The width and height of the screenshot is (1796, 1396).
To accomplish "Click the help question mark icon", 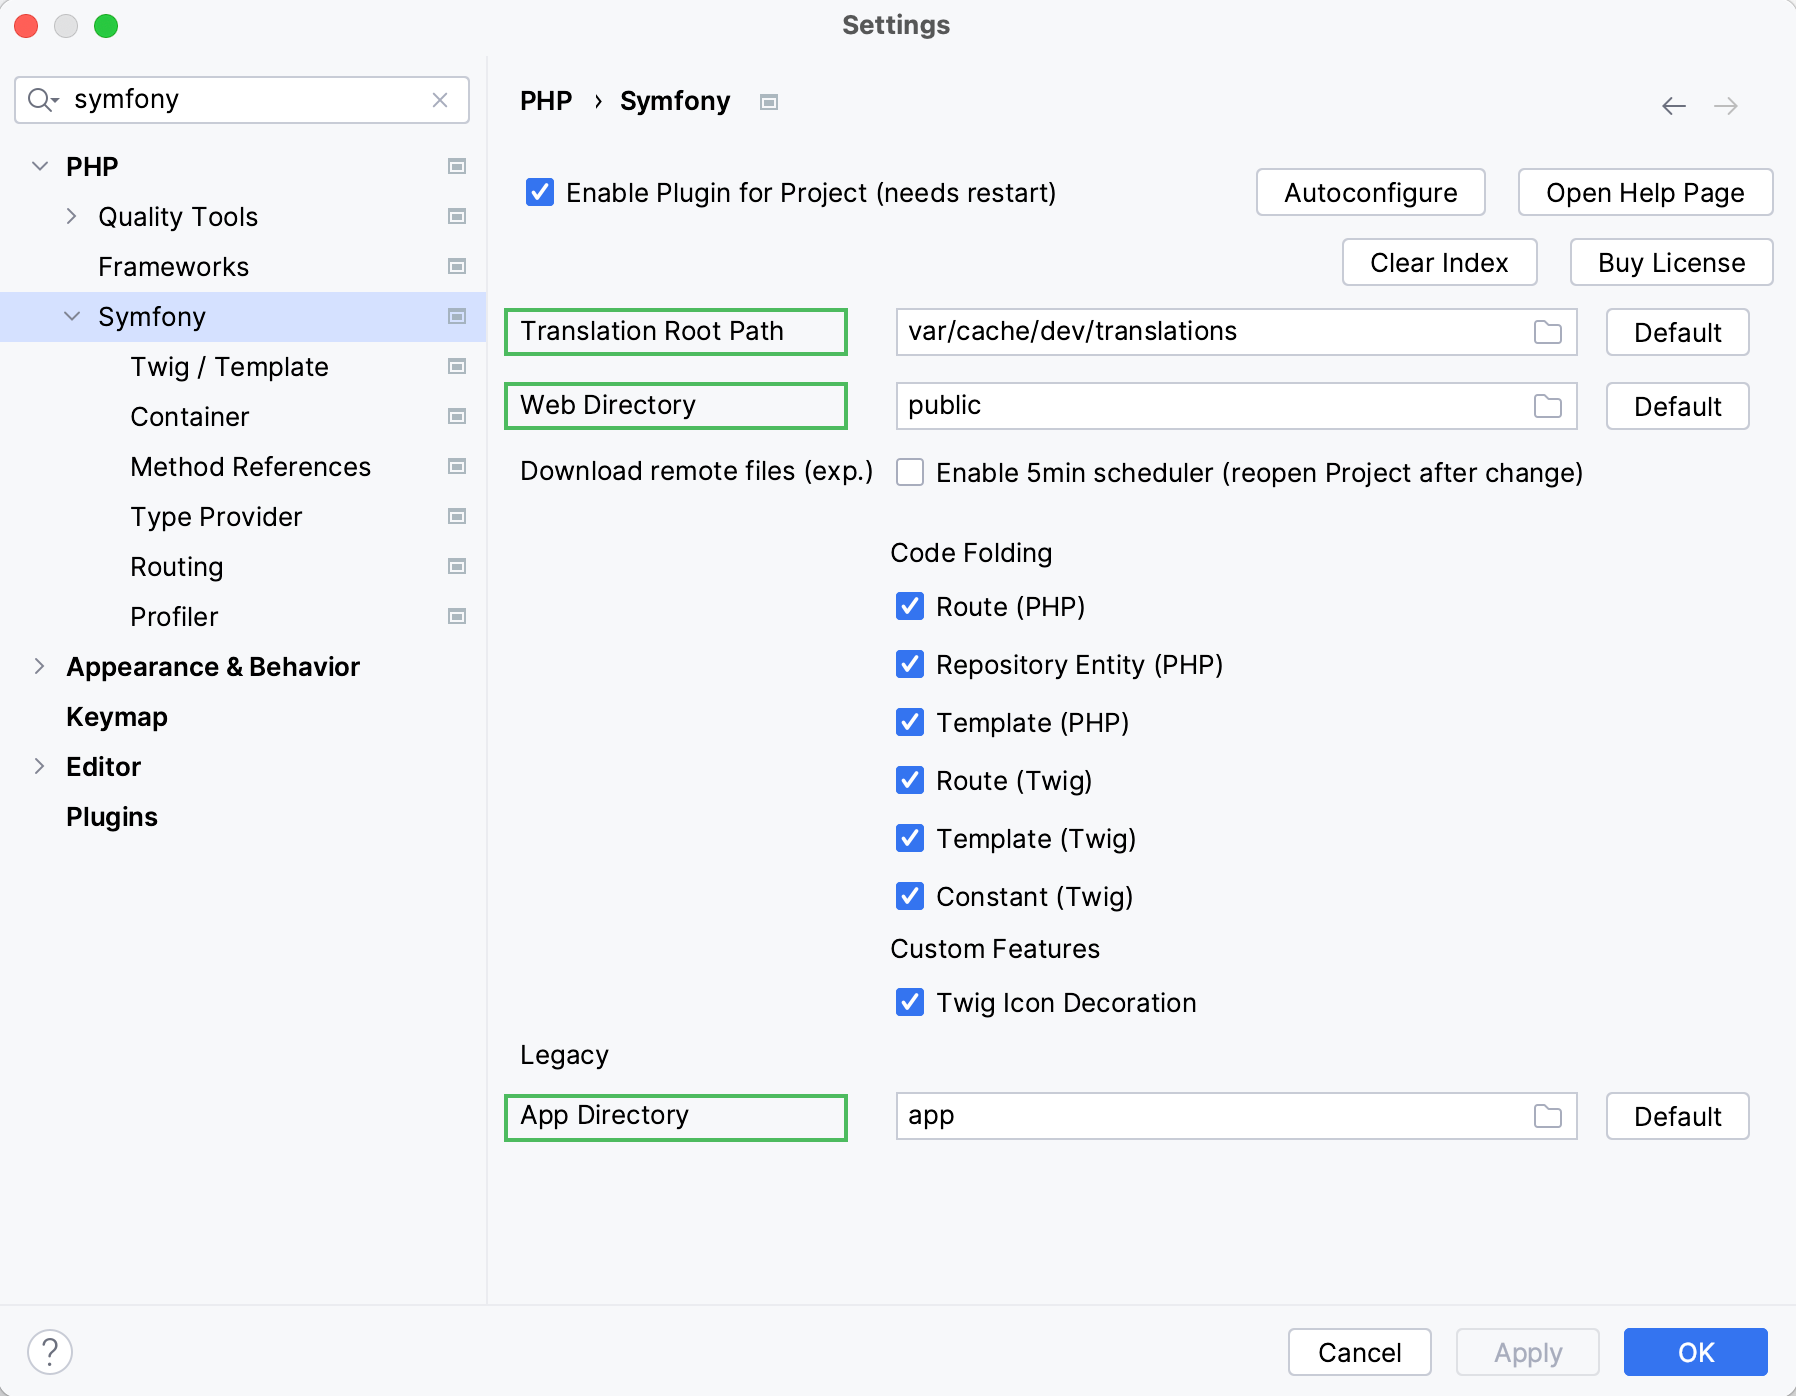I will 49,1352.
